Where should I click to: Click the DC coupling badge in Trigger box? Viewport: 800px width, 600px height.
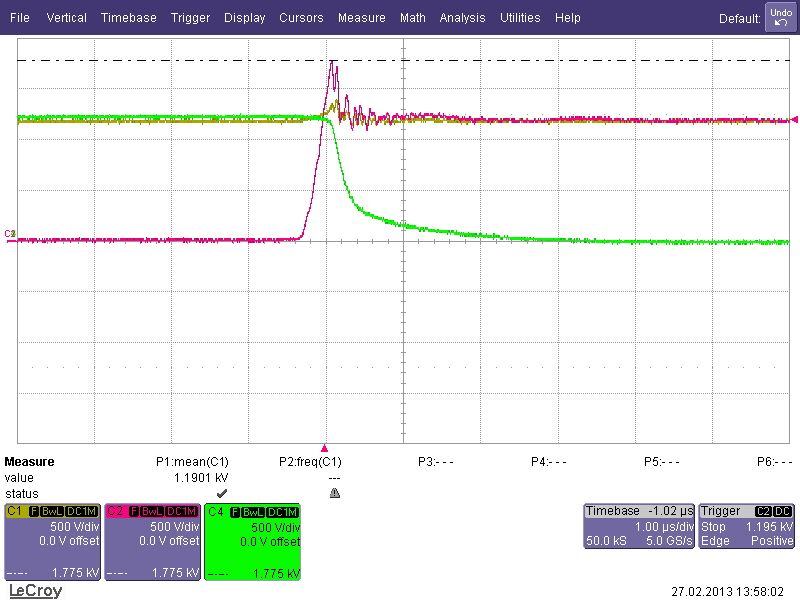tap(782, 511)
